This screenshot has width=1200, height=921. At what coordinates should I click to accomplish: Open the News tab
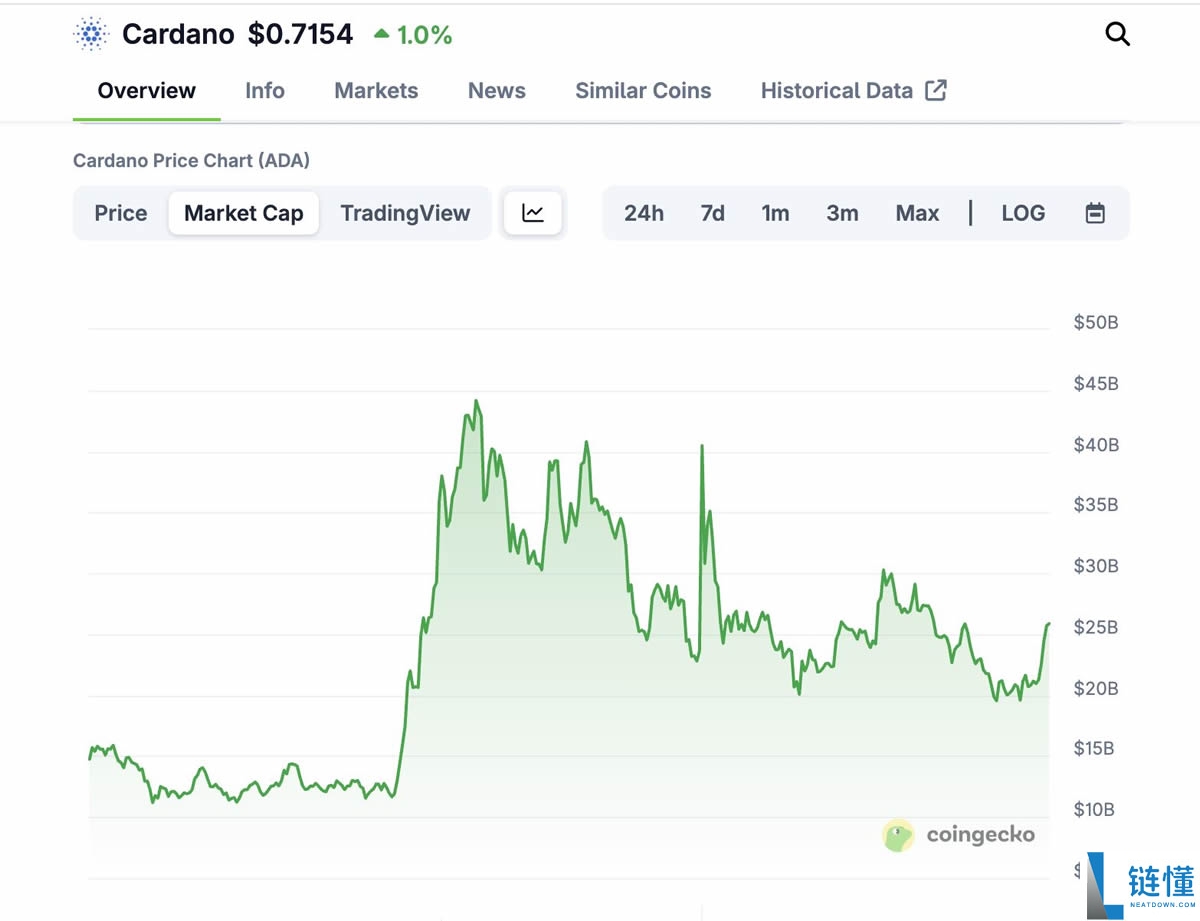pos(497,91)
